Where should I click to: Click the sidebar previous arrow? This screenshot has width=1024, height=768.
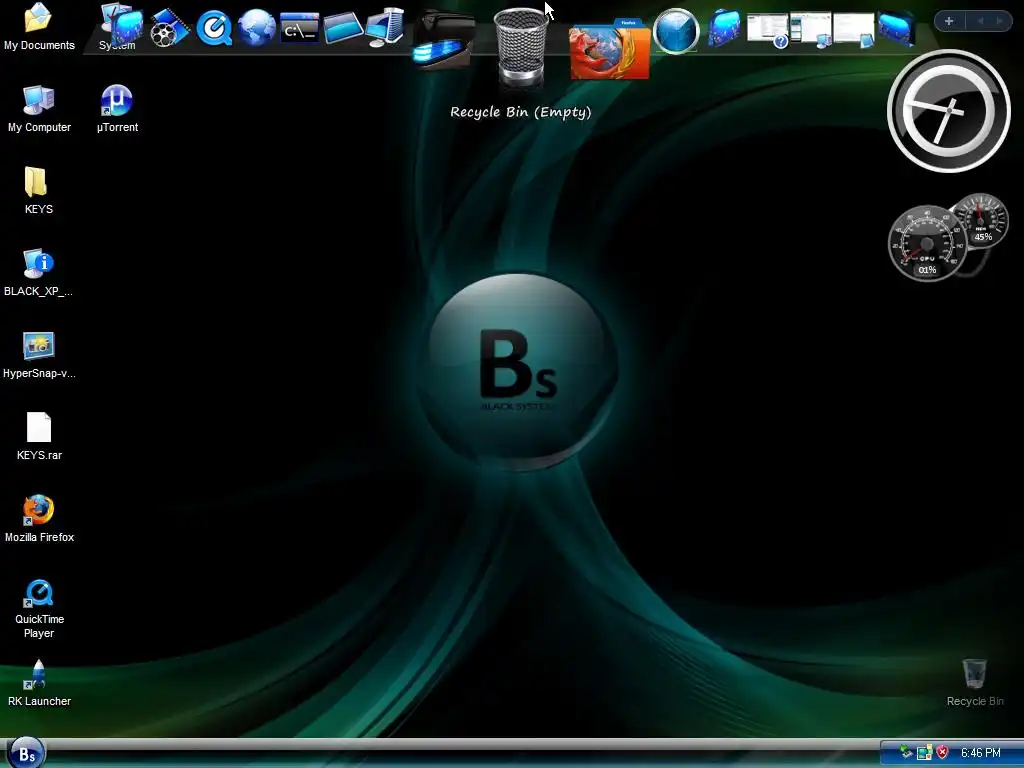coord(980,21)
